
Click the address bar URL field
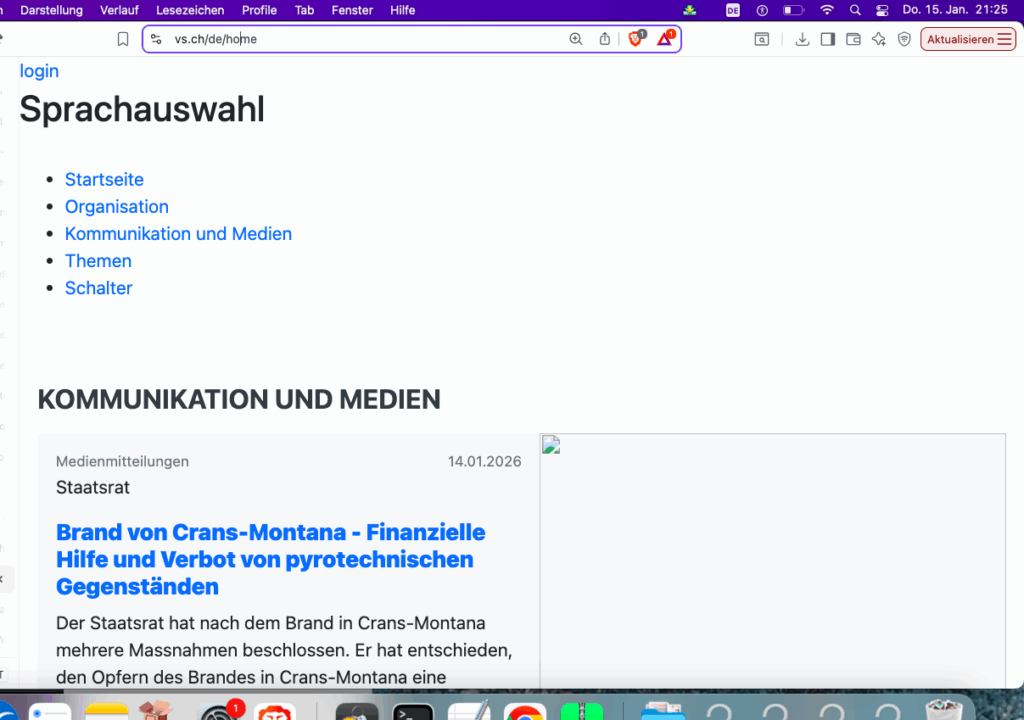click(x=360, y=39)
